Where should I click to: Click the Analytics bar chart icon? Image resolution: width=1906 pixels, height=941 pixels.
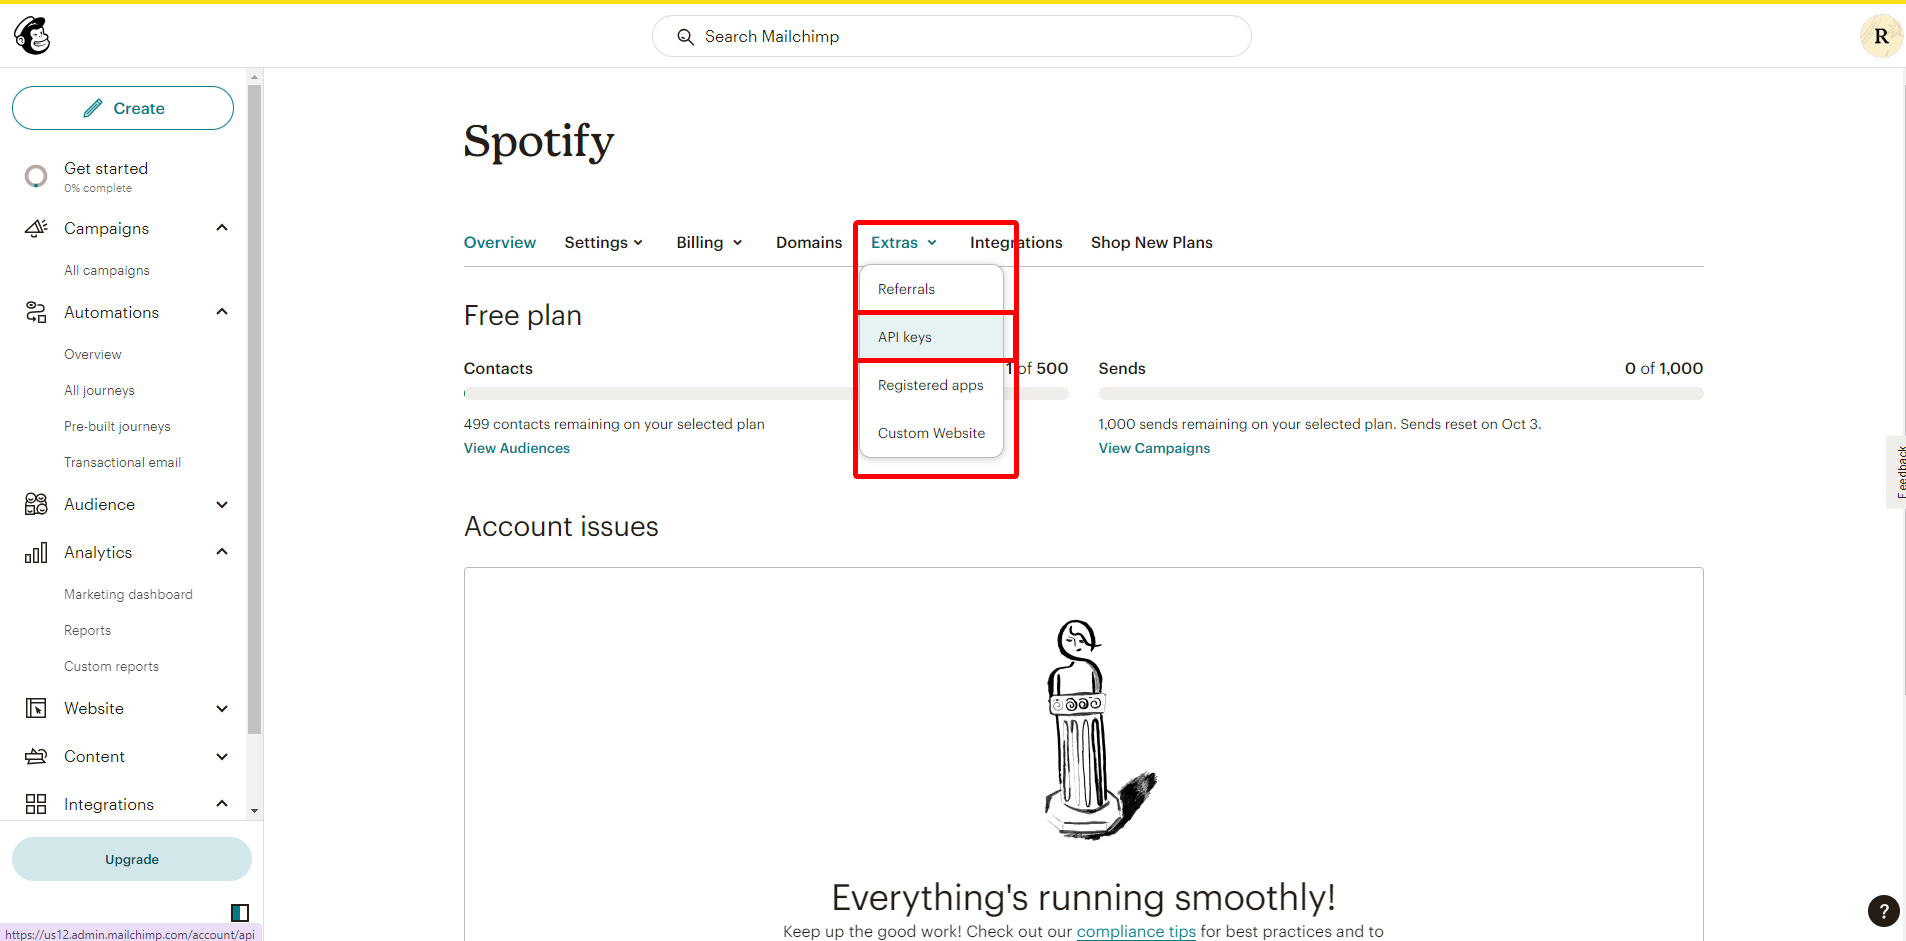coord(36,552)
